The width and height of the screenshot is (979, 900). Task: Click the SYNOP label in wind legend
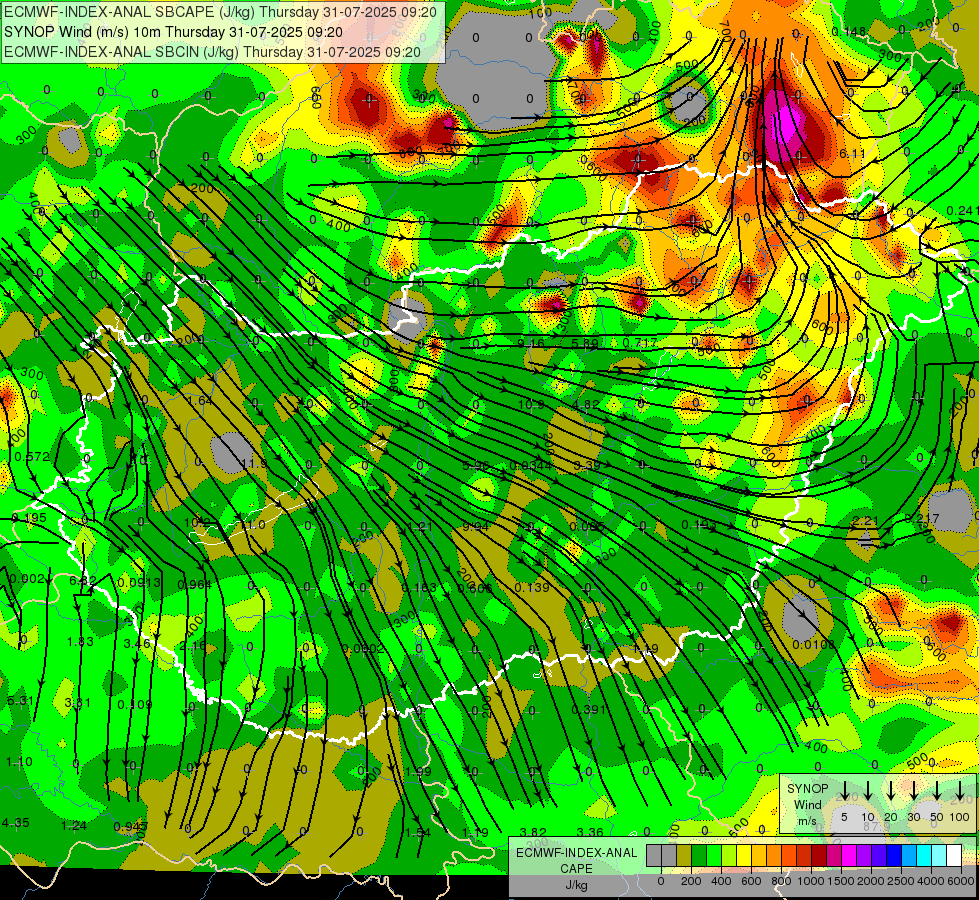[807, 788]
